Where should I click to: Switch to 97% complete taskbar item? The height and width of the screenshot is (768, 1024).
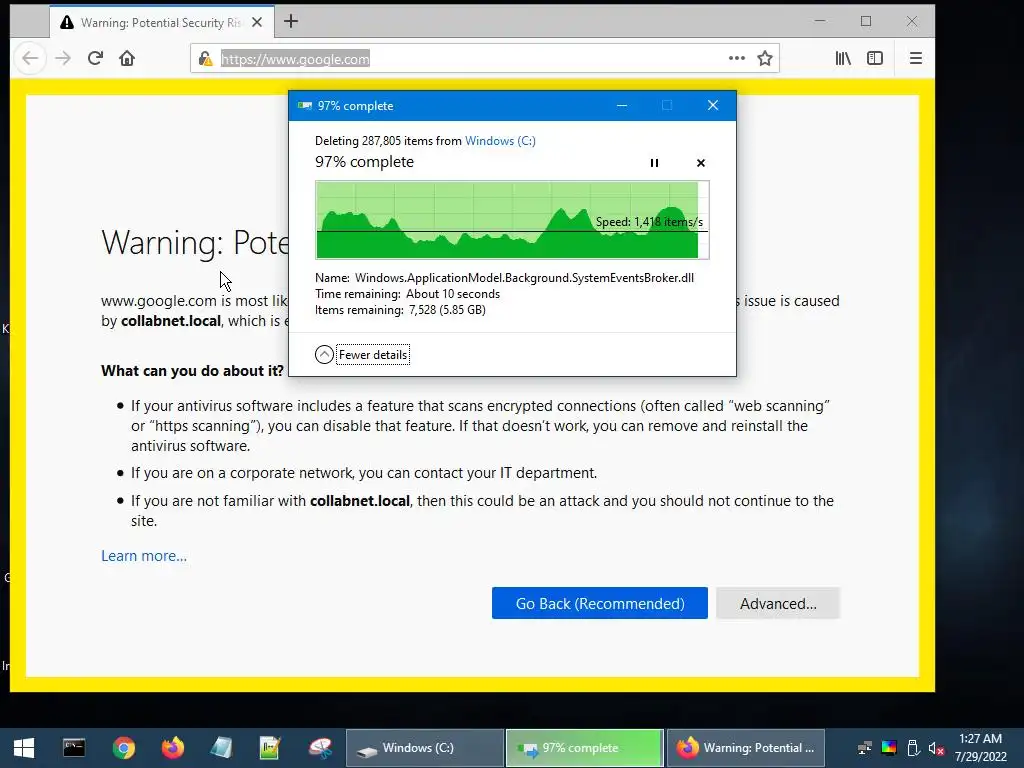tap(584, 748)
